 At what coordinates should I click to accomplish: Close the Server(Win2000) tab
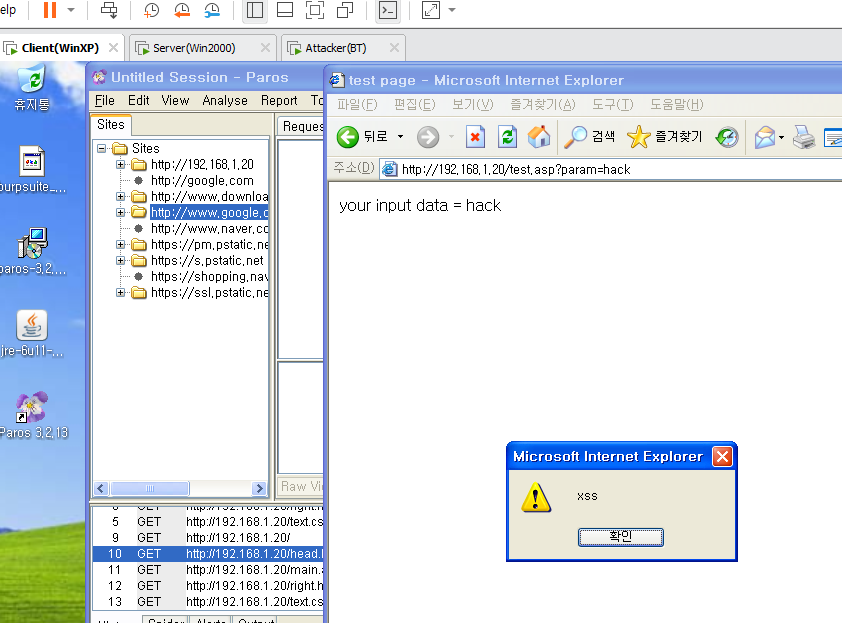click(265, 48)
